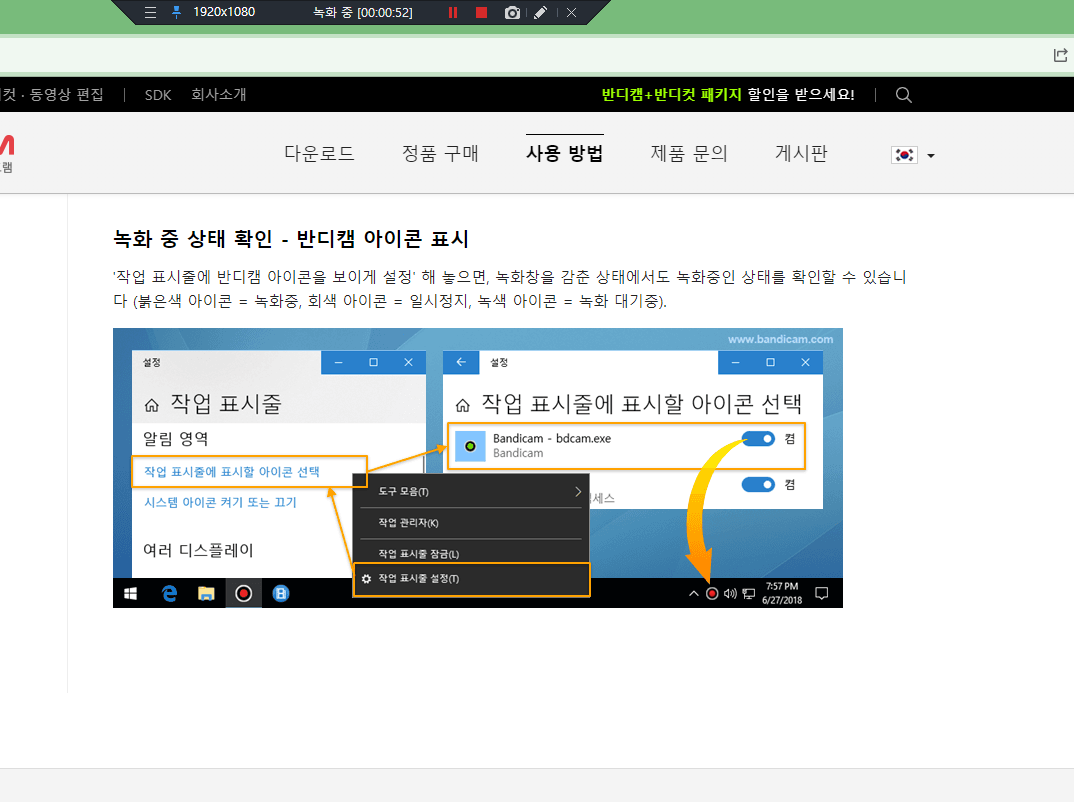Click the Windows Start button in tutorial image
Image resolution: width=1074 pixels, height=802 pixels.
click(x=130, y=593)
